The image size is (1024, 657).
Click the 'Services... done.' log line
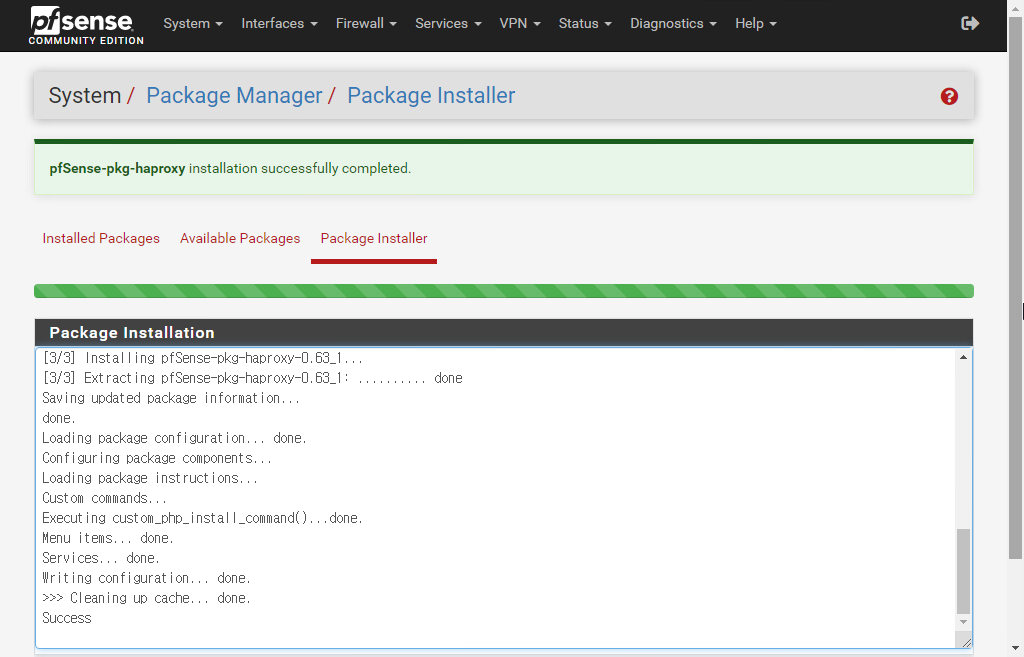pos(101,558)
